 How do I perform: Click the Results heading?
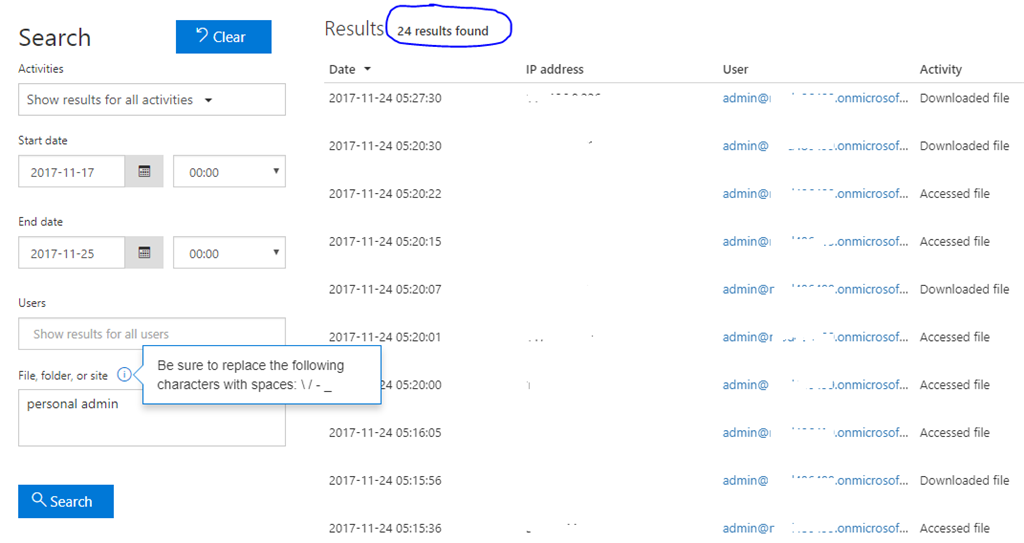[354, 29]
